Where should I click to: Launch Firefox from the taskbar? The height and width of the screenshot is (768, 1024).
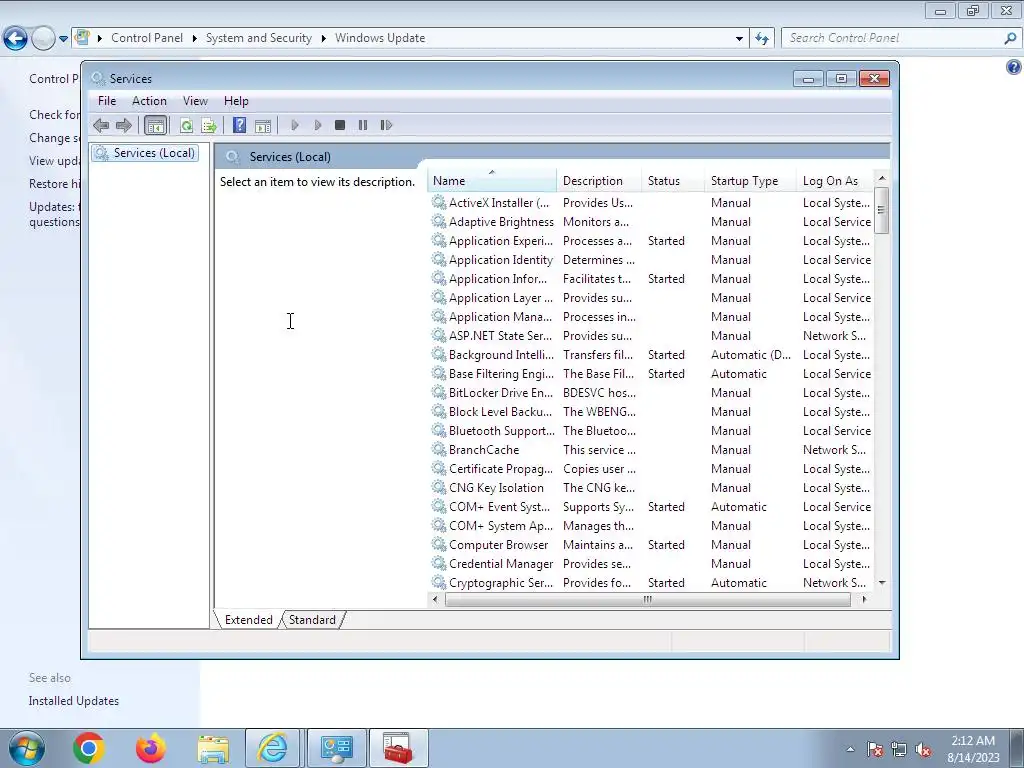[x=151, y=748]
